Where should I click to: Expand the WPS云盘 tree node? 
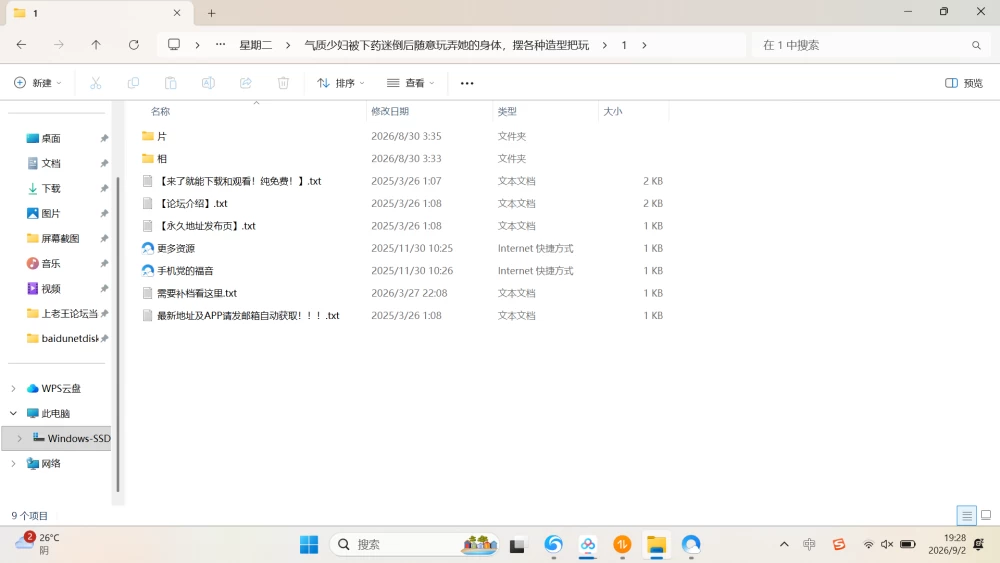(13, 388)
